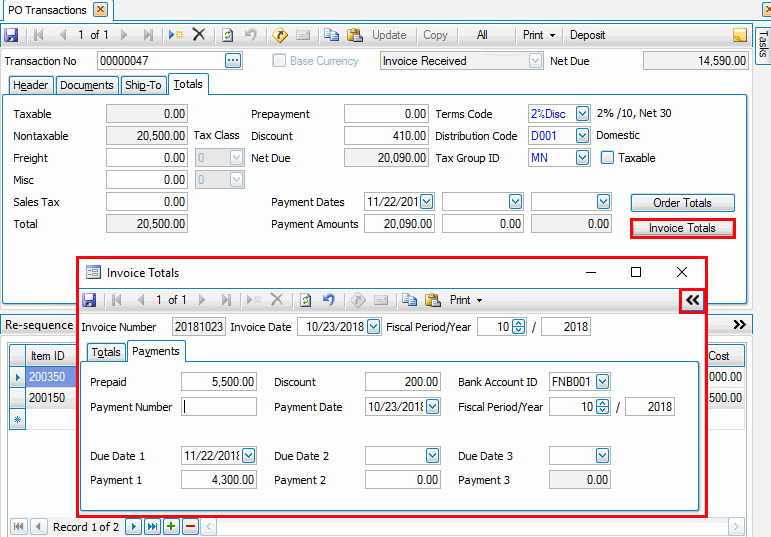This screenshot has height=537, width=771.
Task: Add new record in PO Transactions toolbar
Action: [176, 35]
